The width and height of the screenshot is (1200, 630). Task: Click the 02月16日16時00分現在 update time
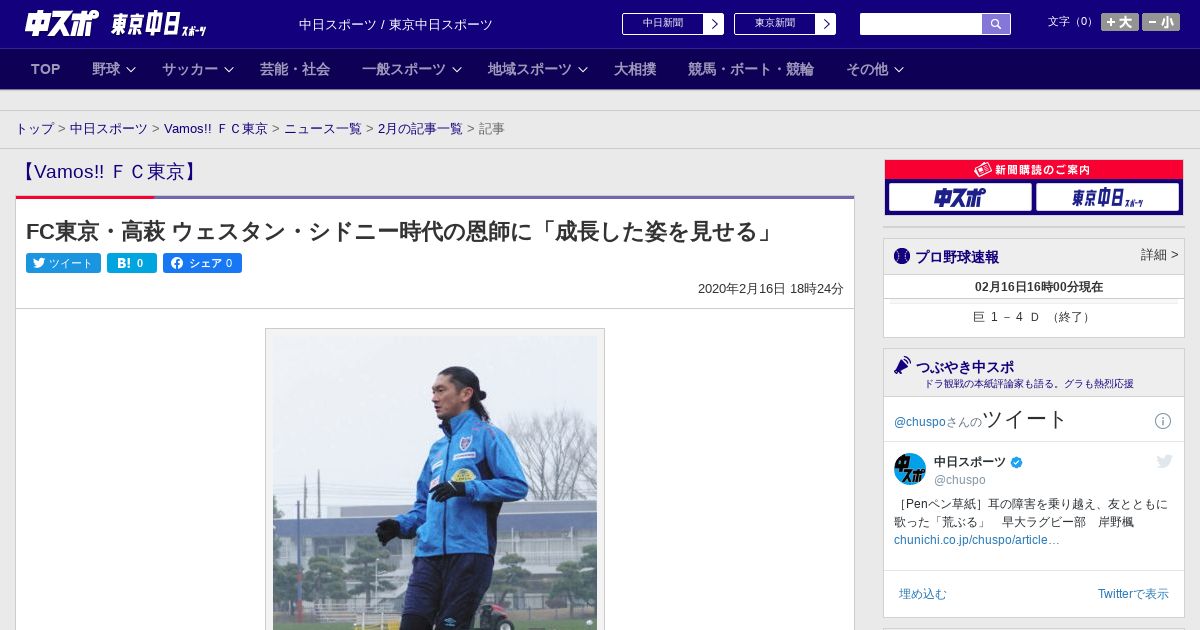tap(1039, 287)
